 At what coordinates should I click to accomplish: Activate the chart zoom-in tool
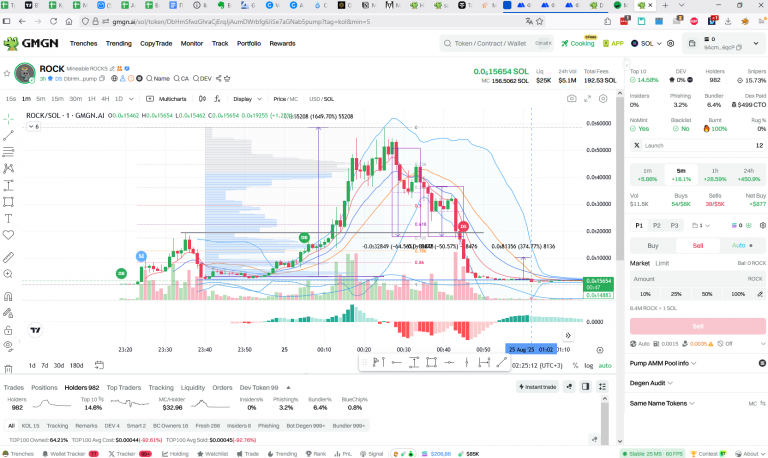click(8, 274)
